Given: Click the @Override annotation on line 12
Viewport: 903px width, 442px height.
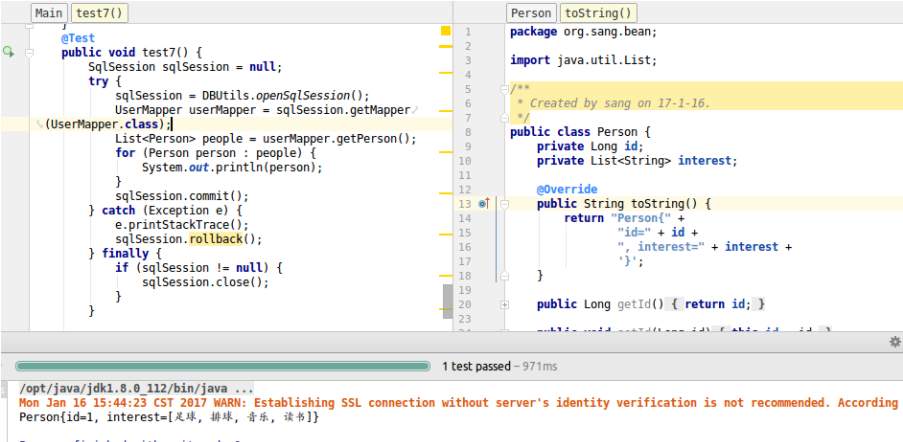Looking at the screenshot, I should (x=567, y=189).
